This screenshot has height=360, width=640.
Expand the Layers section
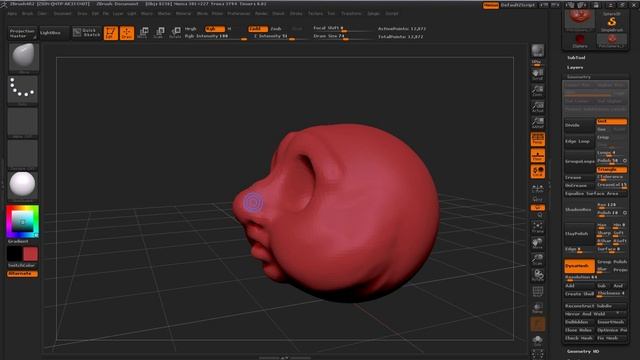point(575,67)
